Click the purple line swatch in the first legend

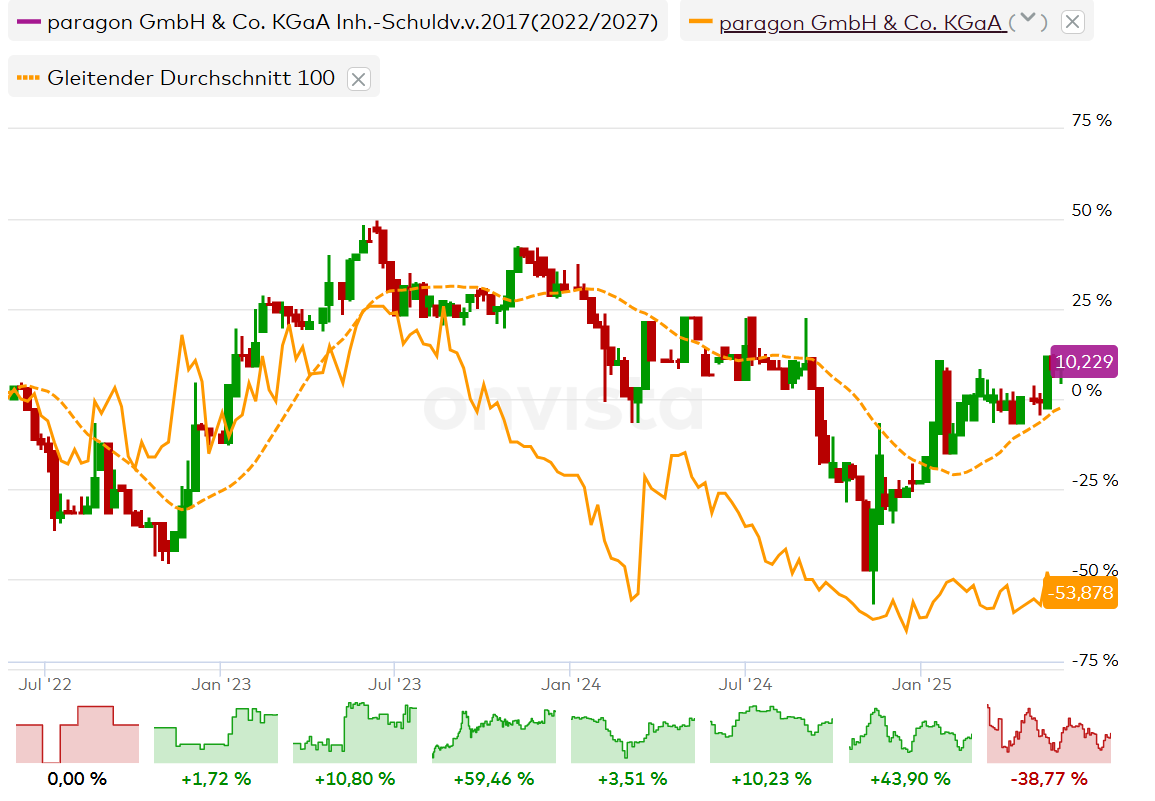(x=29, y=22)
